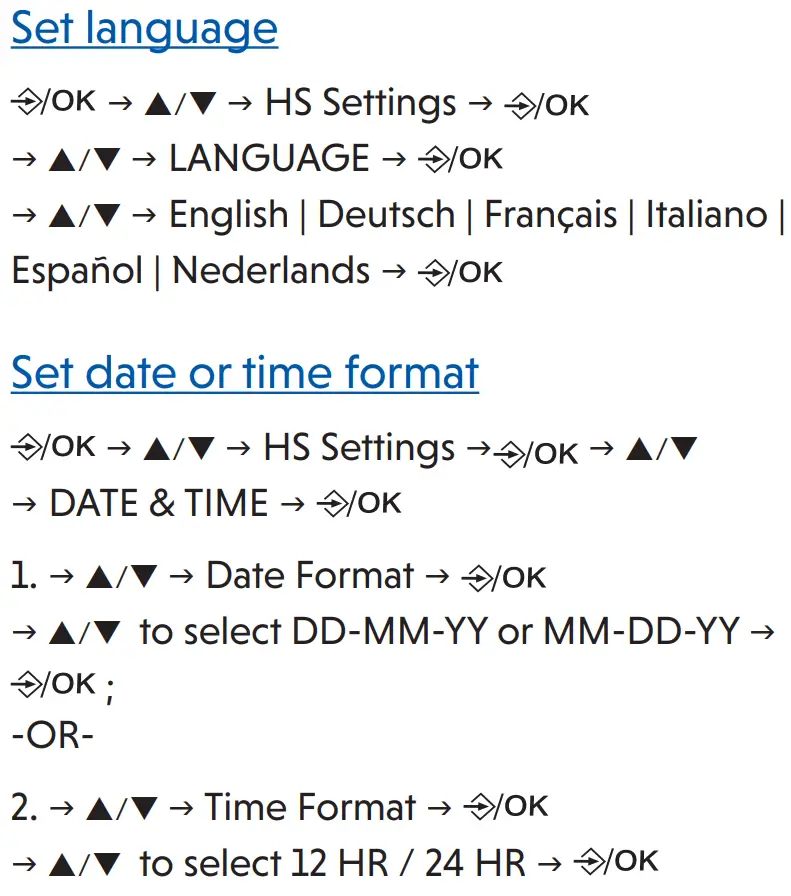Click the down arrow icon before Time Format
The width and height of the screenshot is (791, 896).
(146, 808)
